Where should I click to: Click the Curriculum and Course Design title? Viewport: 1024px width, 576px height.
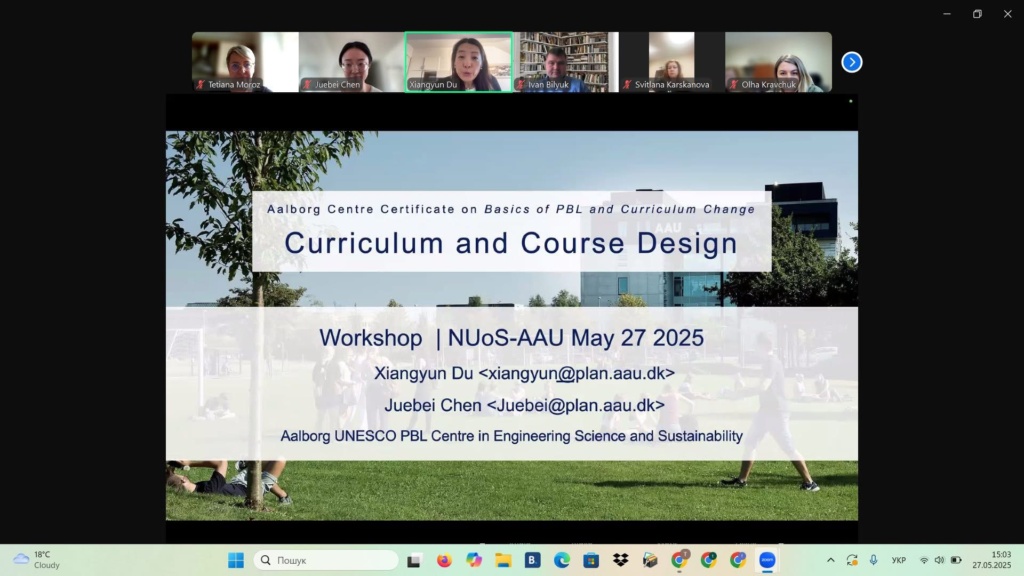pos(511,244)
